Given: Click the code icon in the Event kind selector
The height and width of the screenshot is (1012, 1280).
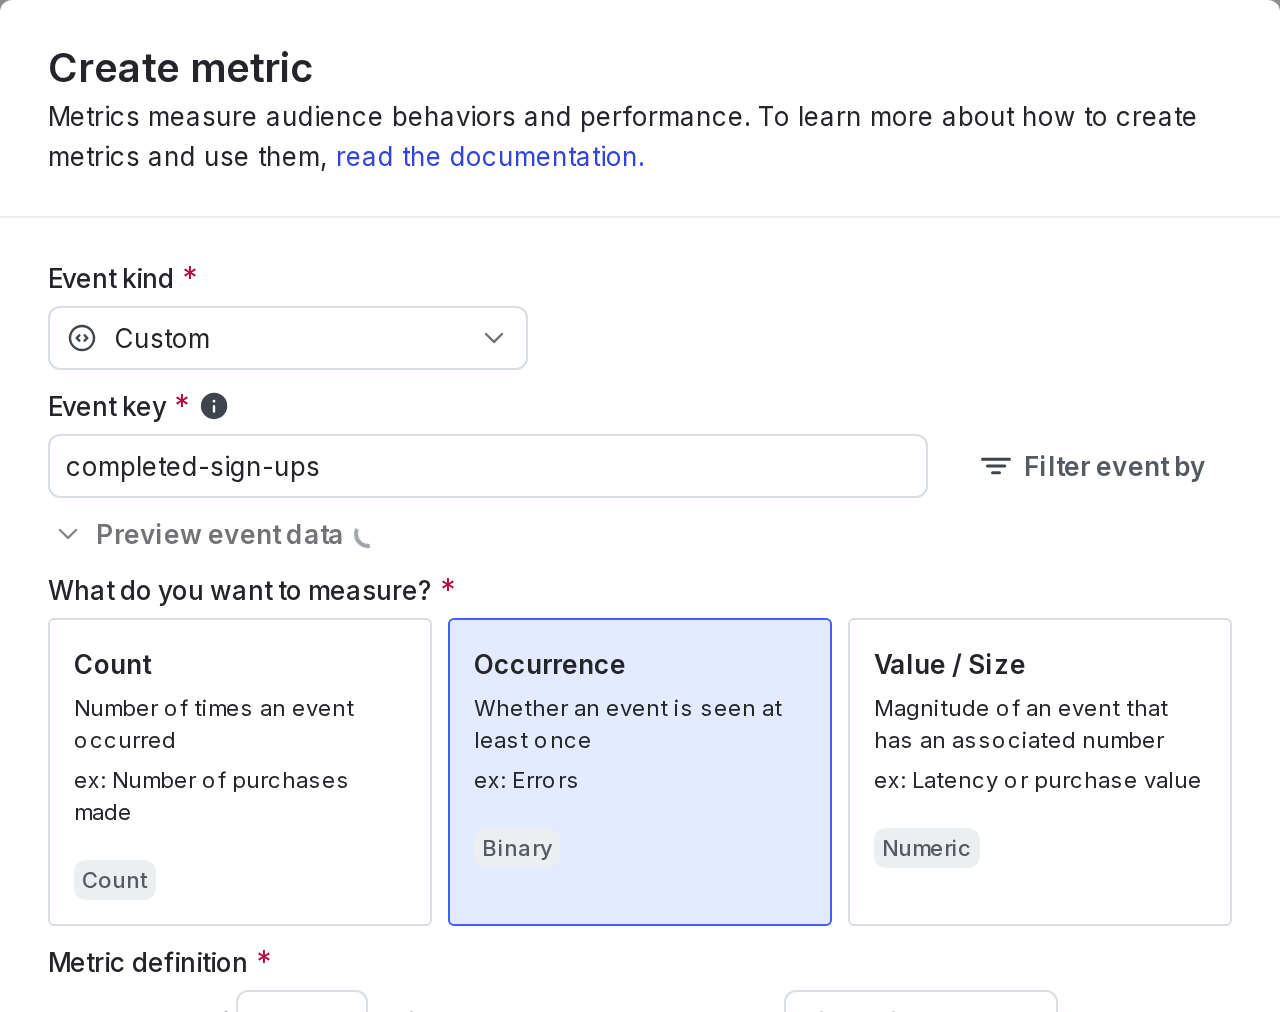Looking at the screenshot, I should coord(79,337).
